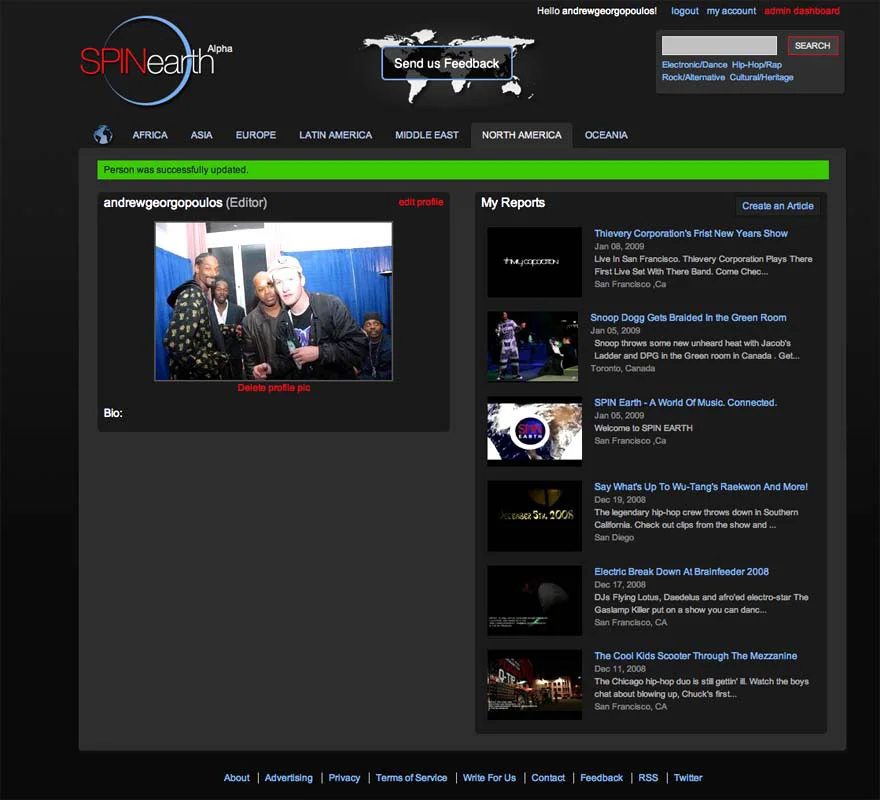
Task: Click the 'Bio:' label
Action: pos(113,413)
